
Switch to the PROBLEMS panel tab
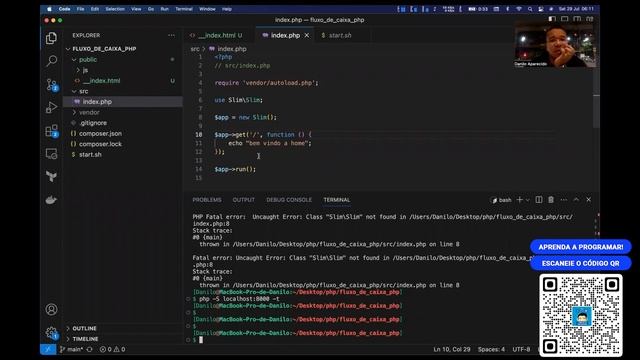(x=207, y=200)
